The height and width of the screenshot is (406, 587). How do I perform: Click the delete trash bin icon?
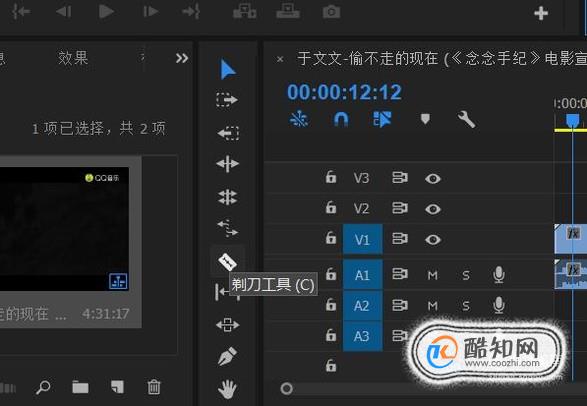(154, 387)
